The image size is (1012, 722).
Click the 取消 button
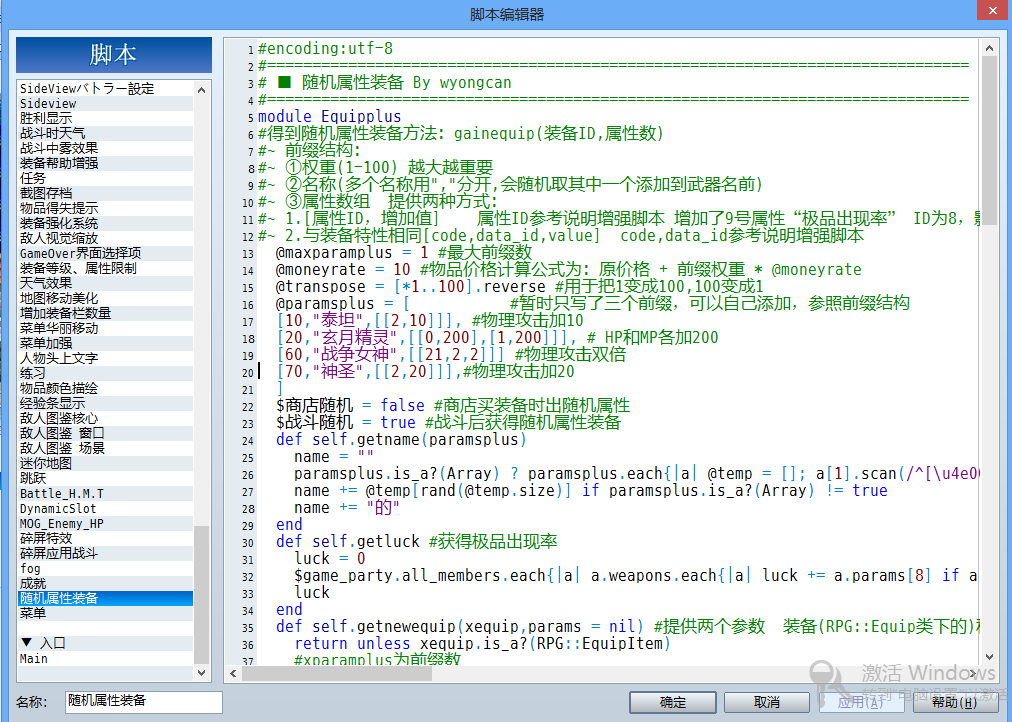[x=767, y=702]
